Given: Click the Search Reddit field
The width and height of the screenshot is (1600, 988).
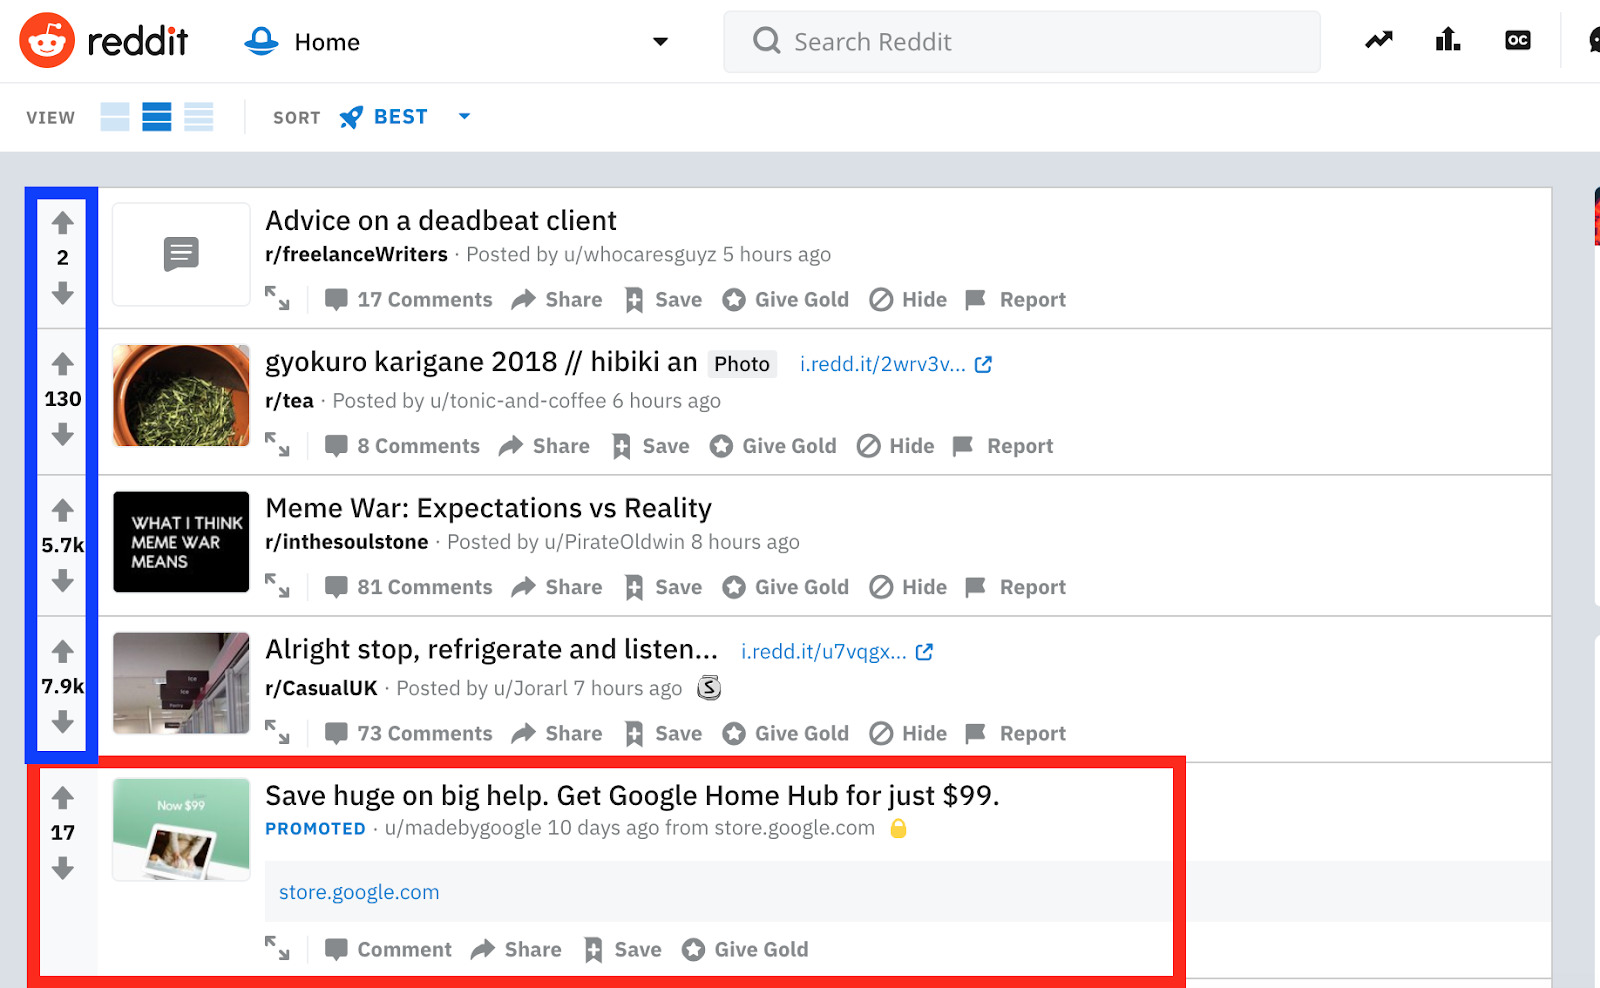Looking at the screenshot, I should tap(1021, 42).
